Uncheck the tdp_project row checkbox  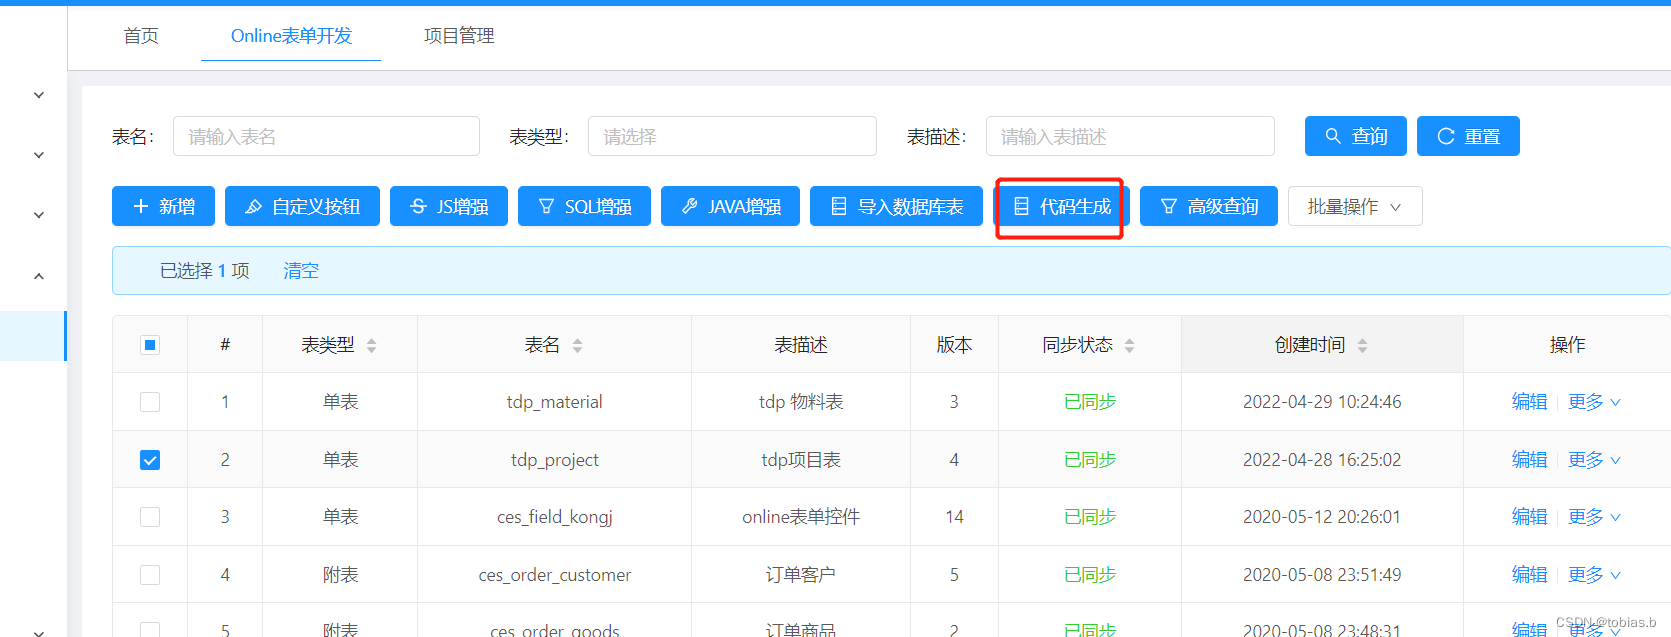click(x=150, y=460)
